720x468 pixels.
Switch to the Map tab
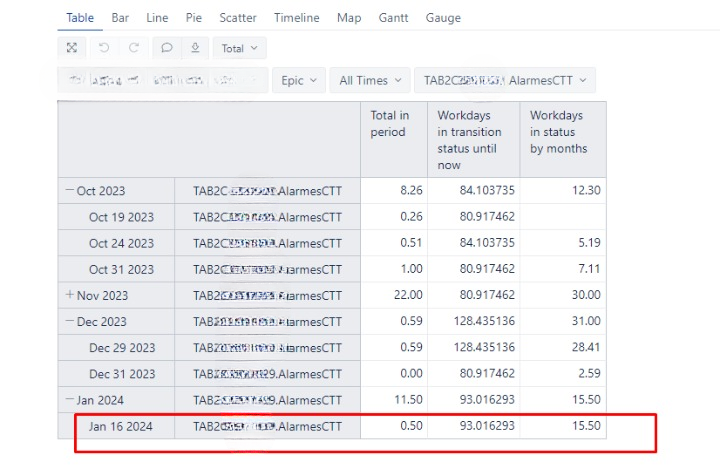[x=349, y=18]
